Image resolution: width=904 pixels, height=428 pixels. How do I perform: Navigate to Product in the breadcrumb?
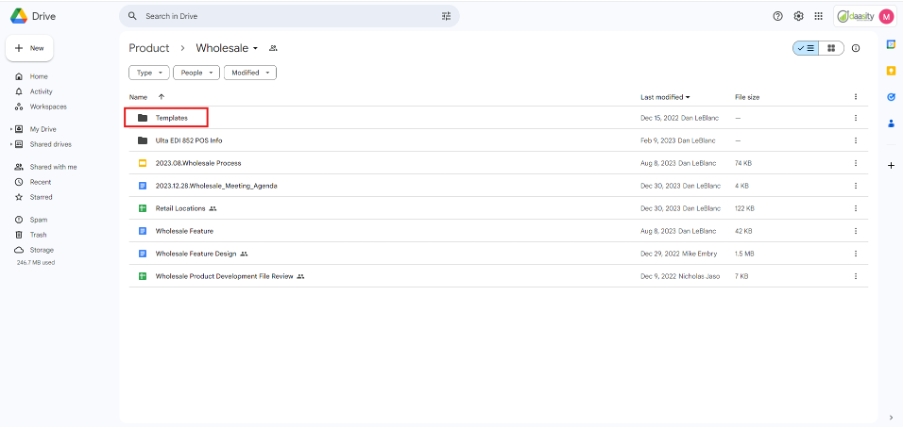coord(149,48)
